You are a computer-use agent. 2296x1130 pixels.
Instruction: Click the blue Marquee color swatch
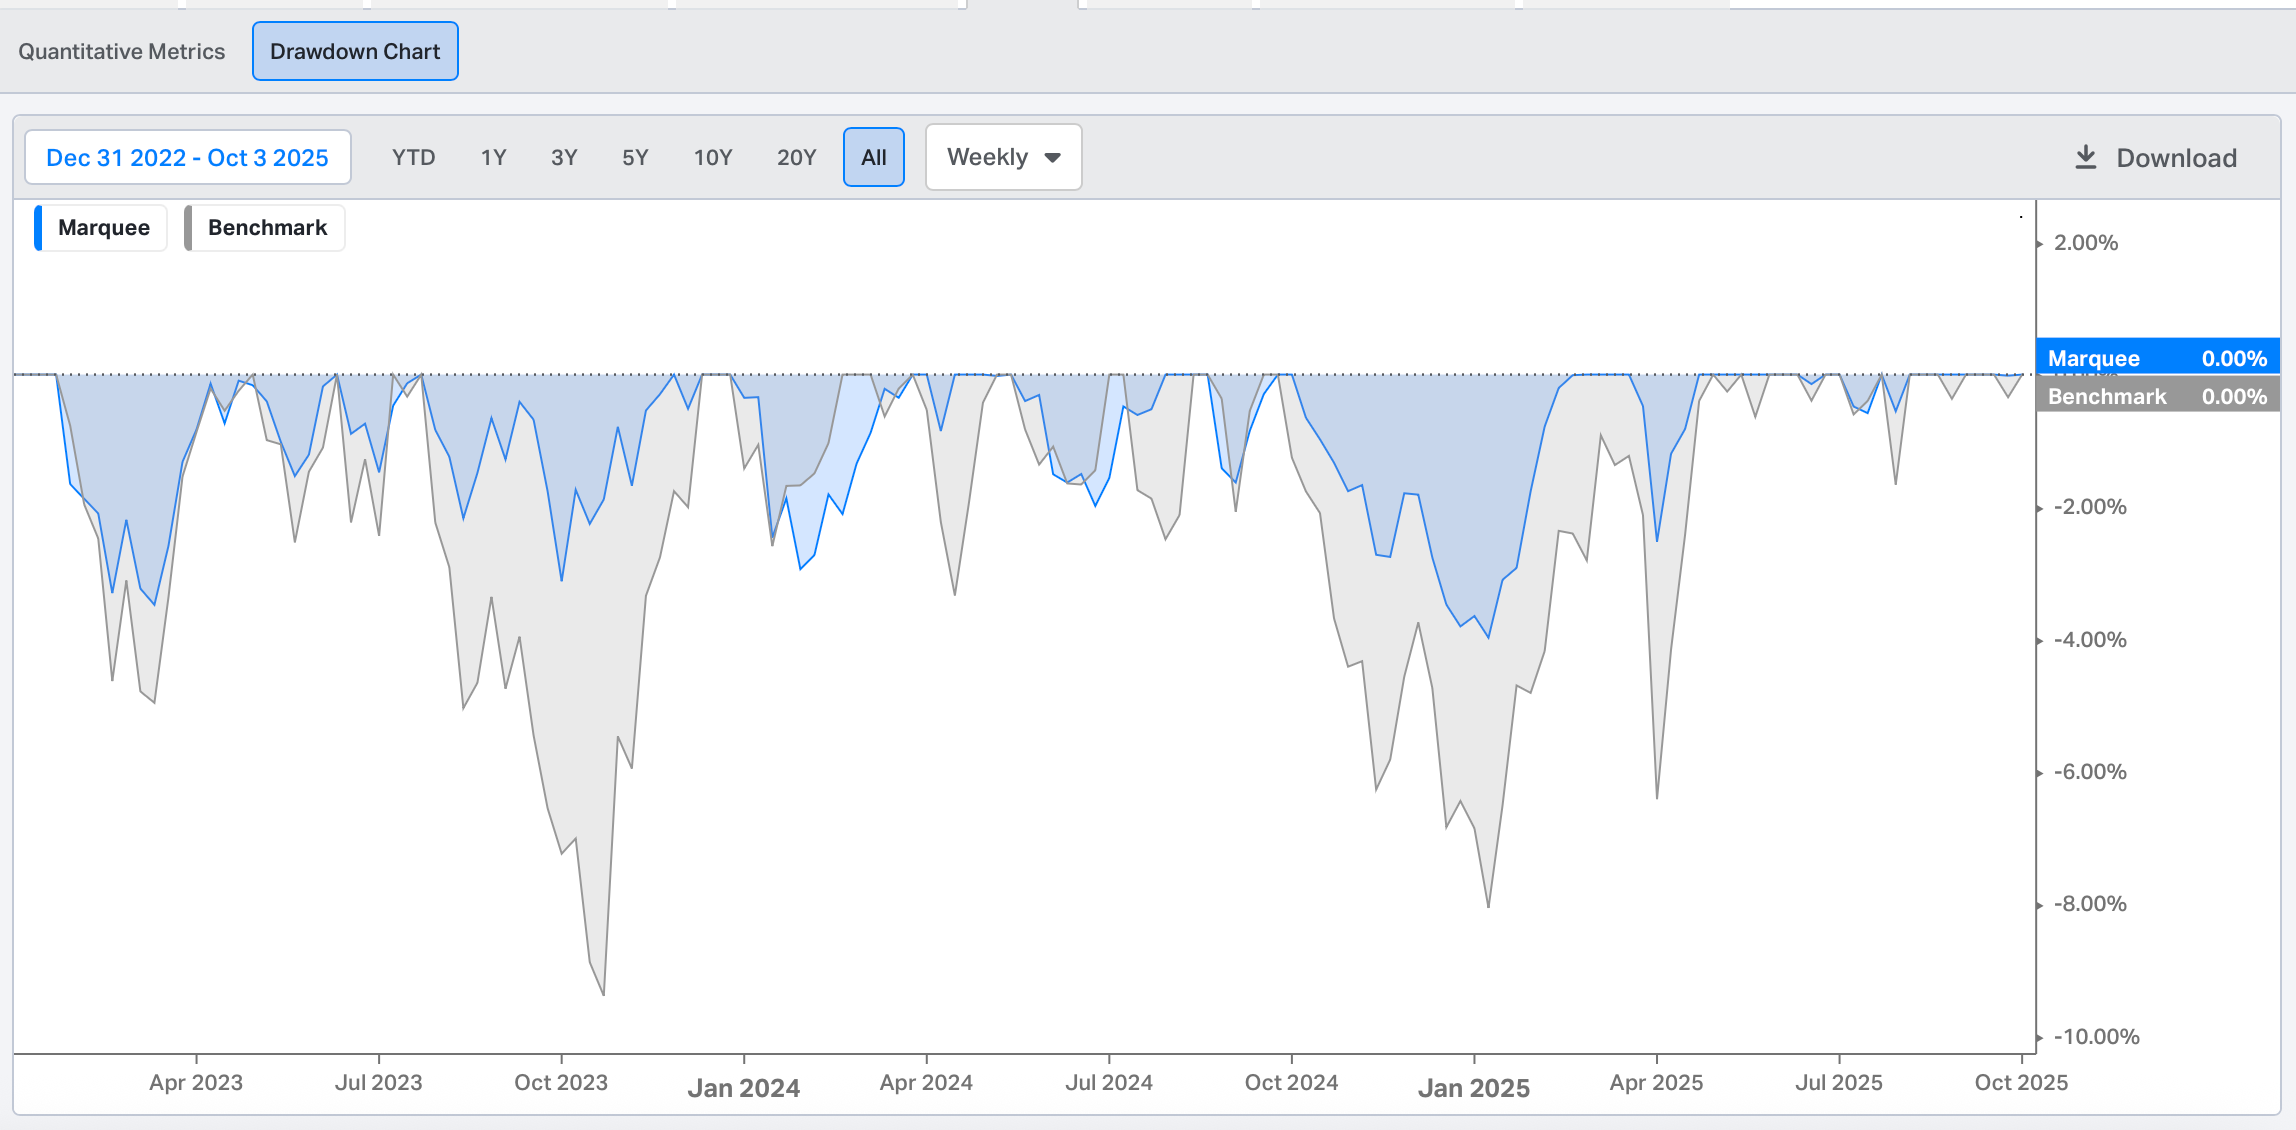click(x=38, y=228)
